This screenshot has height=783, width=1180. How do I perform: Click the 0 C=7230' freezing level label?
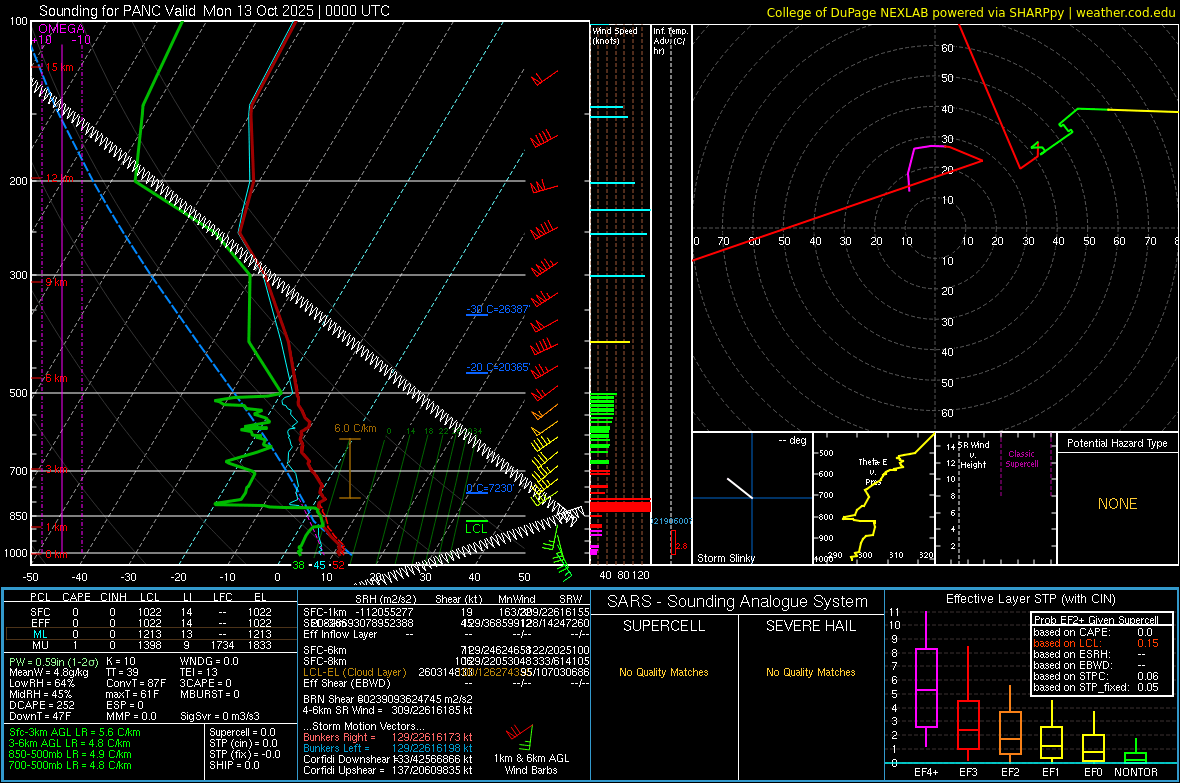489,488
